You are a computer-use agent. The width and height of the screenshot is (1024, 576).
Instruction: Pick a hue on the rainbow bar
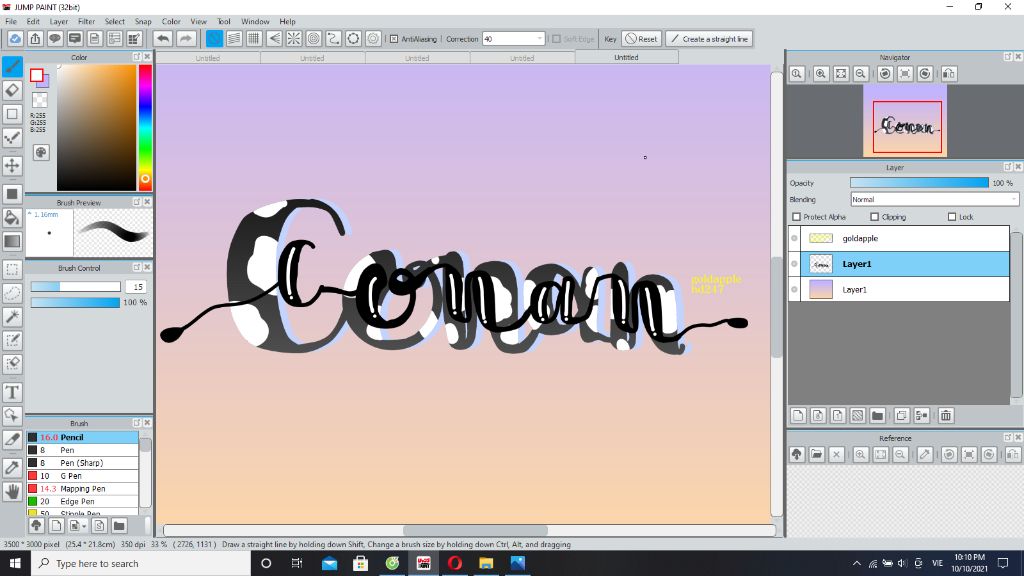(145, 127)
